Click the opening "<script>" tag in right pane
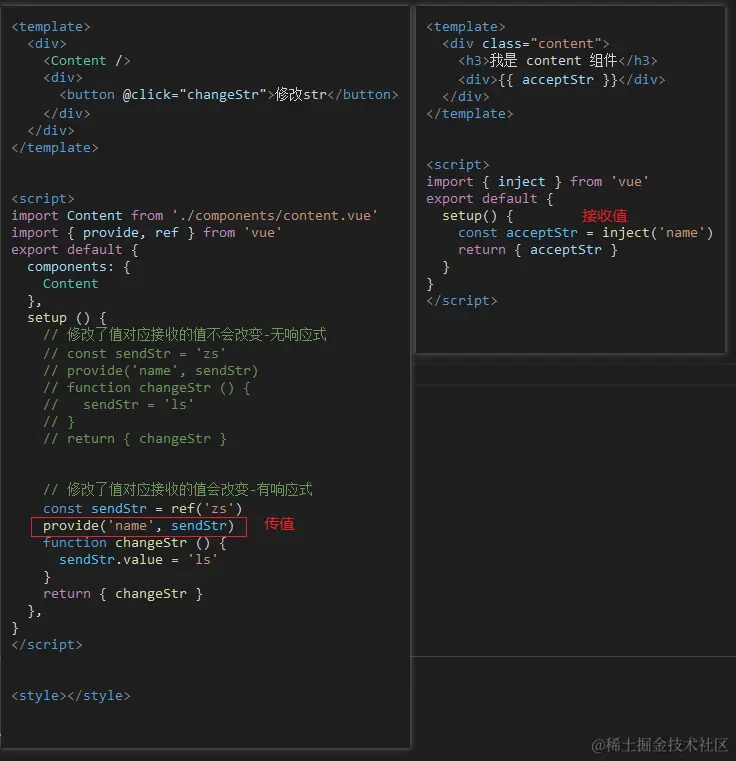736x761 pixels. point(458,165)
